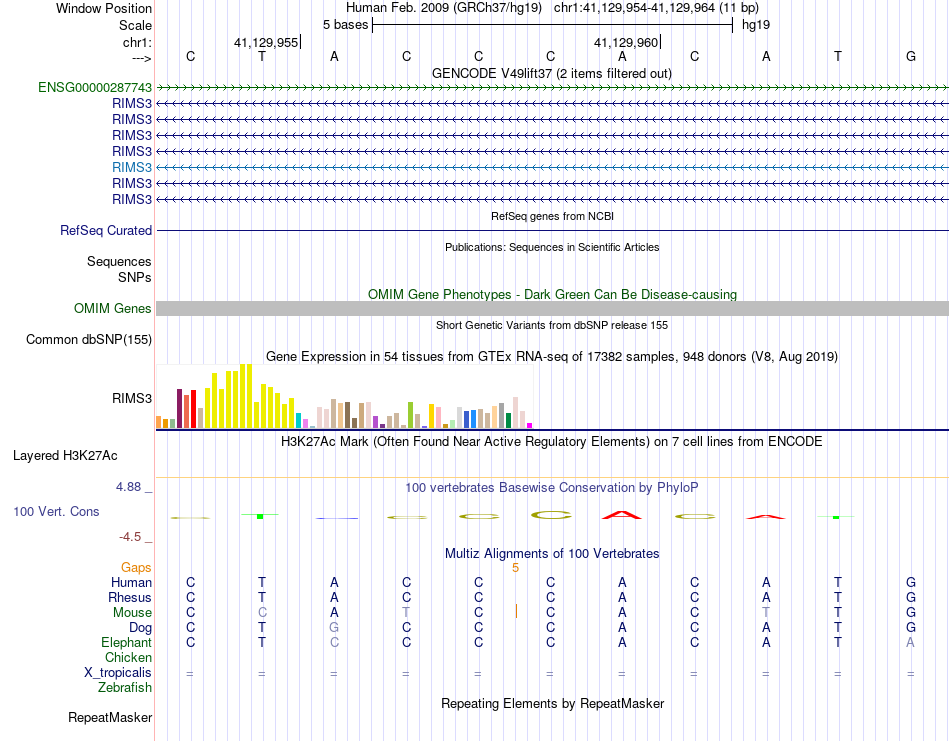The width and height of the screenshot is (950, 741).
Task: Click the orange 5 in the Gaps row
Action: pos(516,568)
